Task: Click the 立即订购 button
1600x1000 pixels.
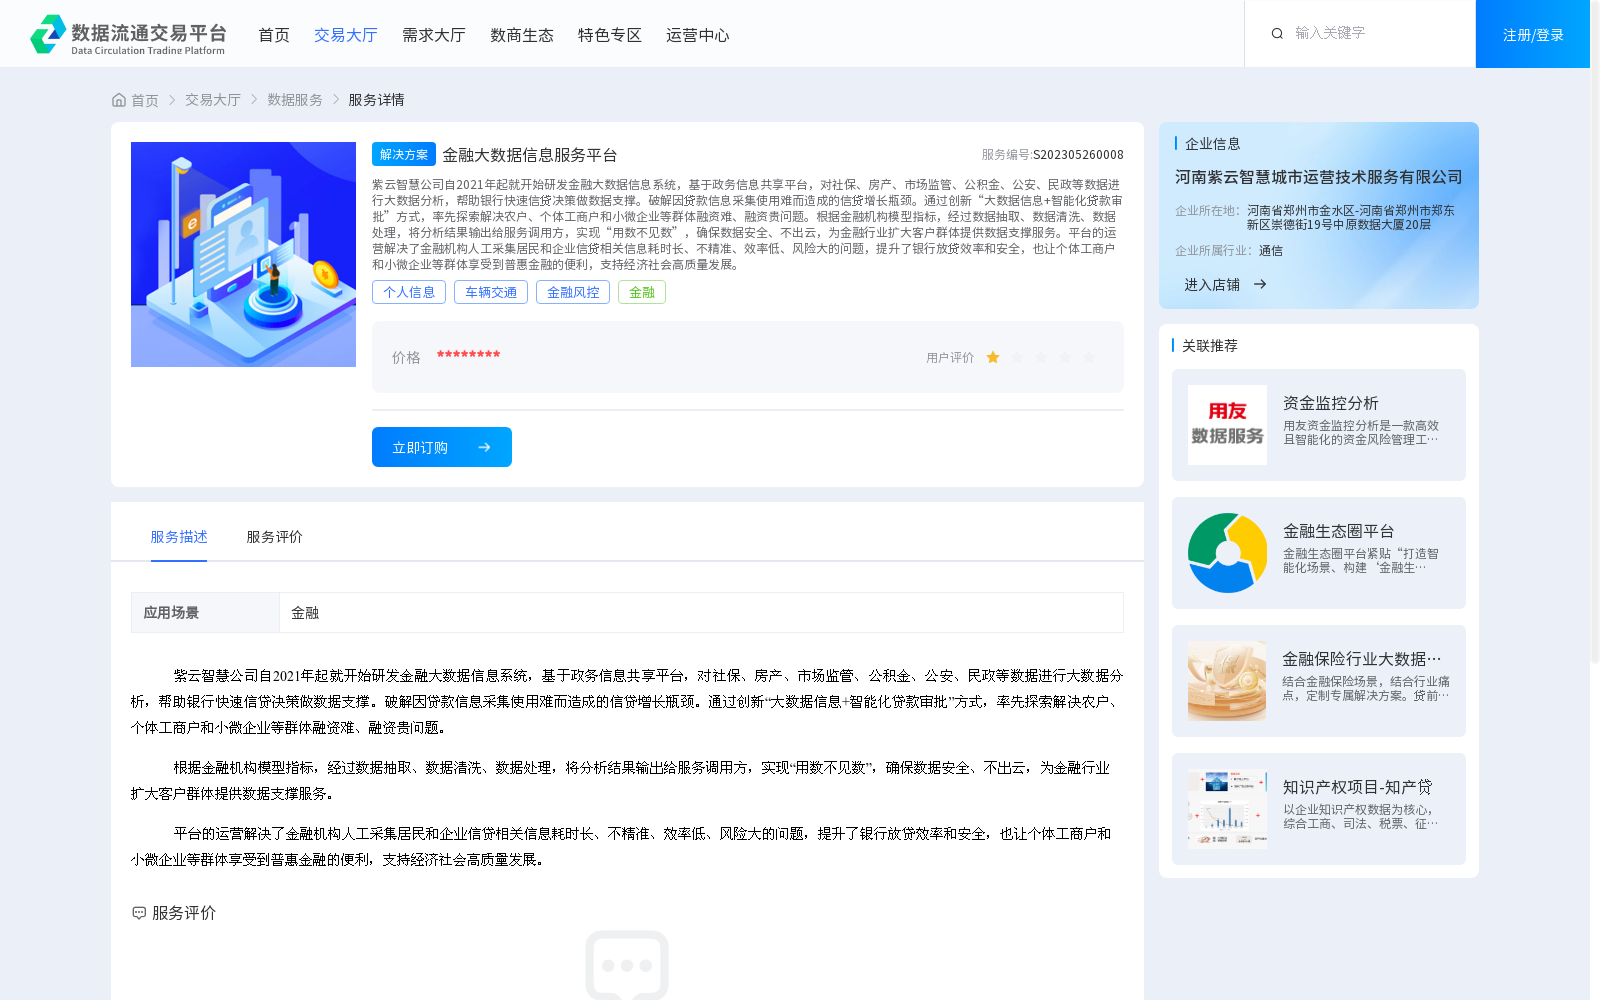Action: tap(442, 447)
